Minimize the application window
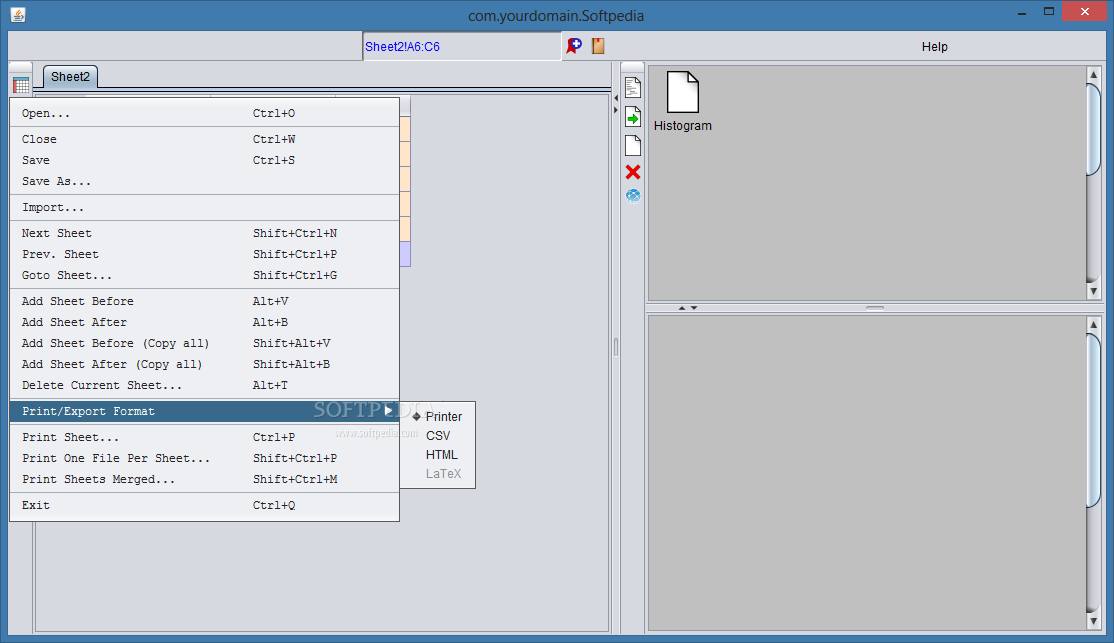The width and height of the screenshot is (1114, 643). pyautogui.click(x=1022, y=12)
